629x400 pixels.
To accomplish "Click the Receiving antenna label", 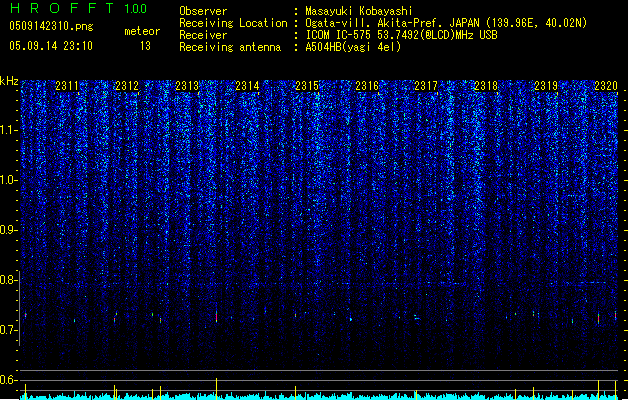I will pyautogui.click(x=230, y=47).
